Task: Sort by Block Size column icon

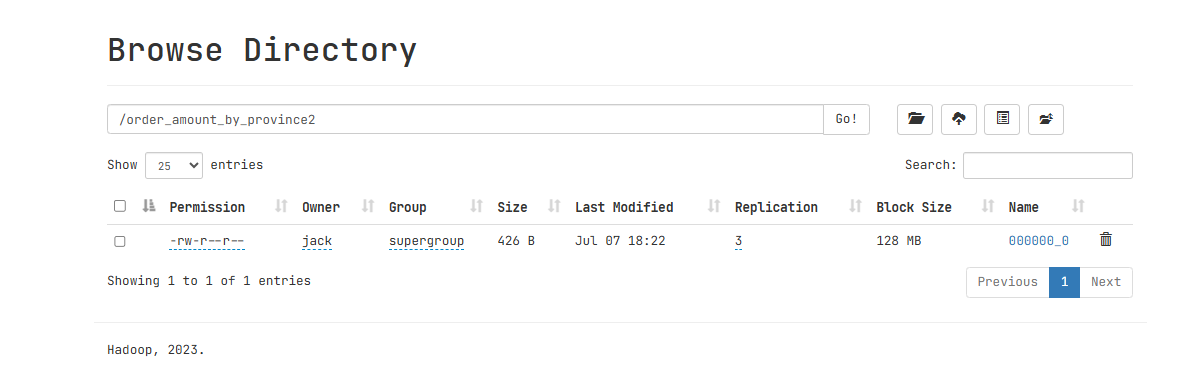Action: (x=988, y=206)
